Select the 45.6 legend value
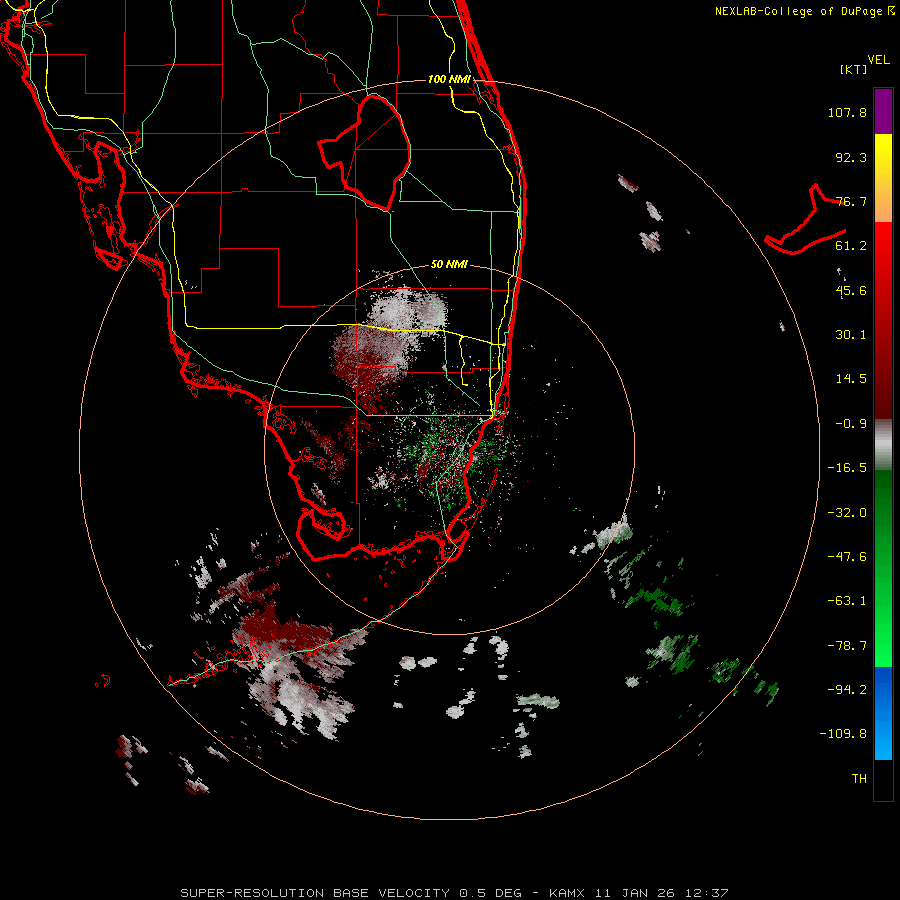Screen dimensions: 900x900 (x=851, y=290)
